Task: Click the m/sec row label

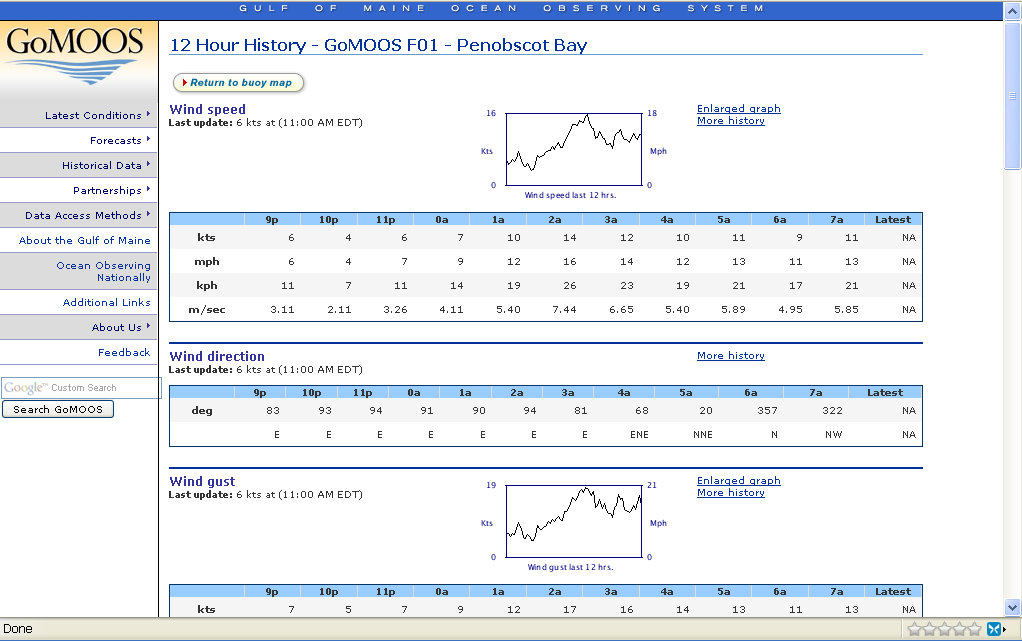Action: click(x=207, y=310)
